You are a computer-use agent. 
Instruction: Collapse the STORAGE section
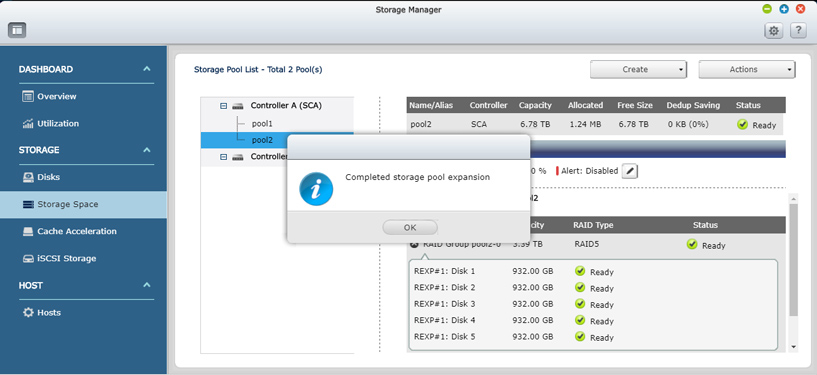click(x=147, y=150)
